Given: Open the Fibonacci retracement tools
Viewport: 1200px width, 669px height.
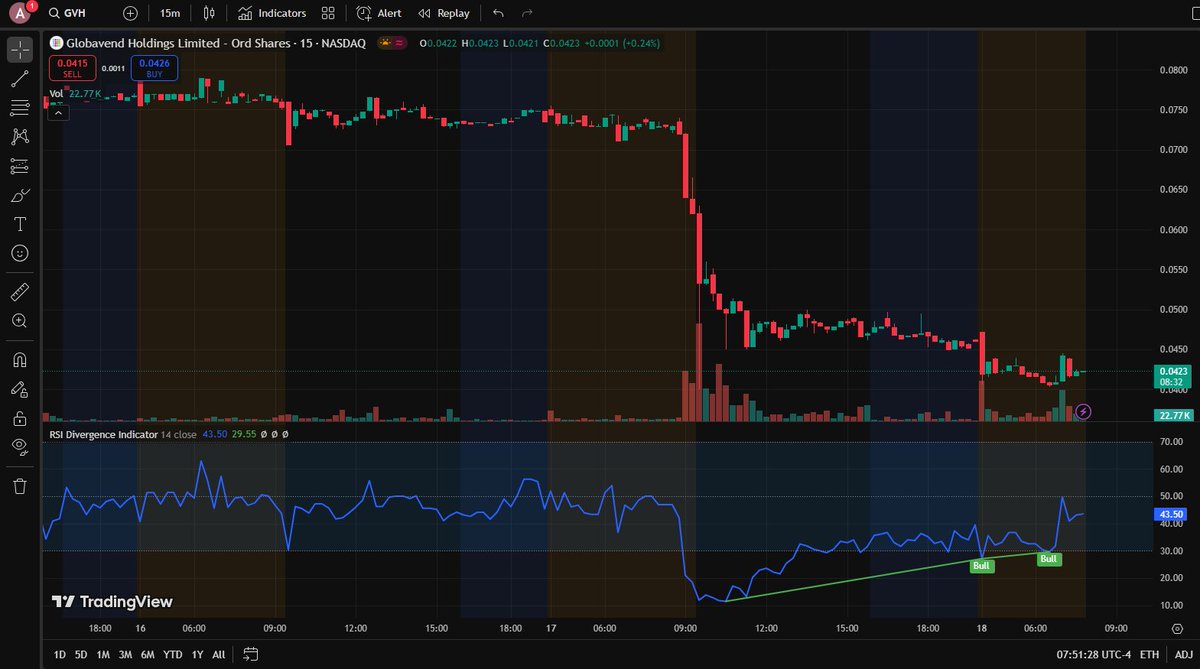Looking at the screenshot, I should click(20, 107).
